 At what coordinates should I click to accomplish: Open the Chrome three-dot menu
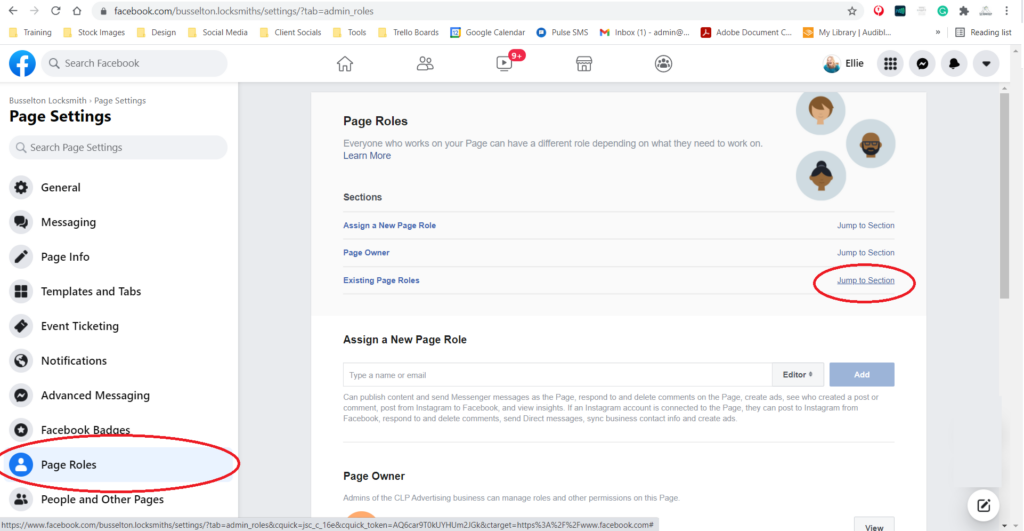pos(1006,11)
